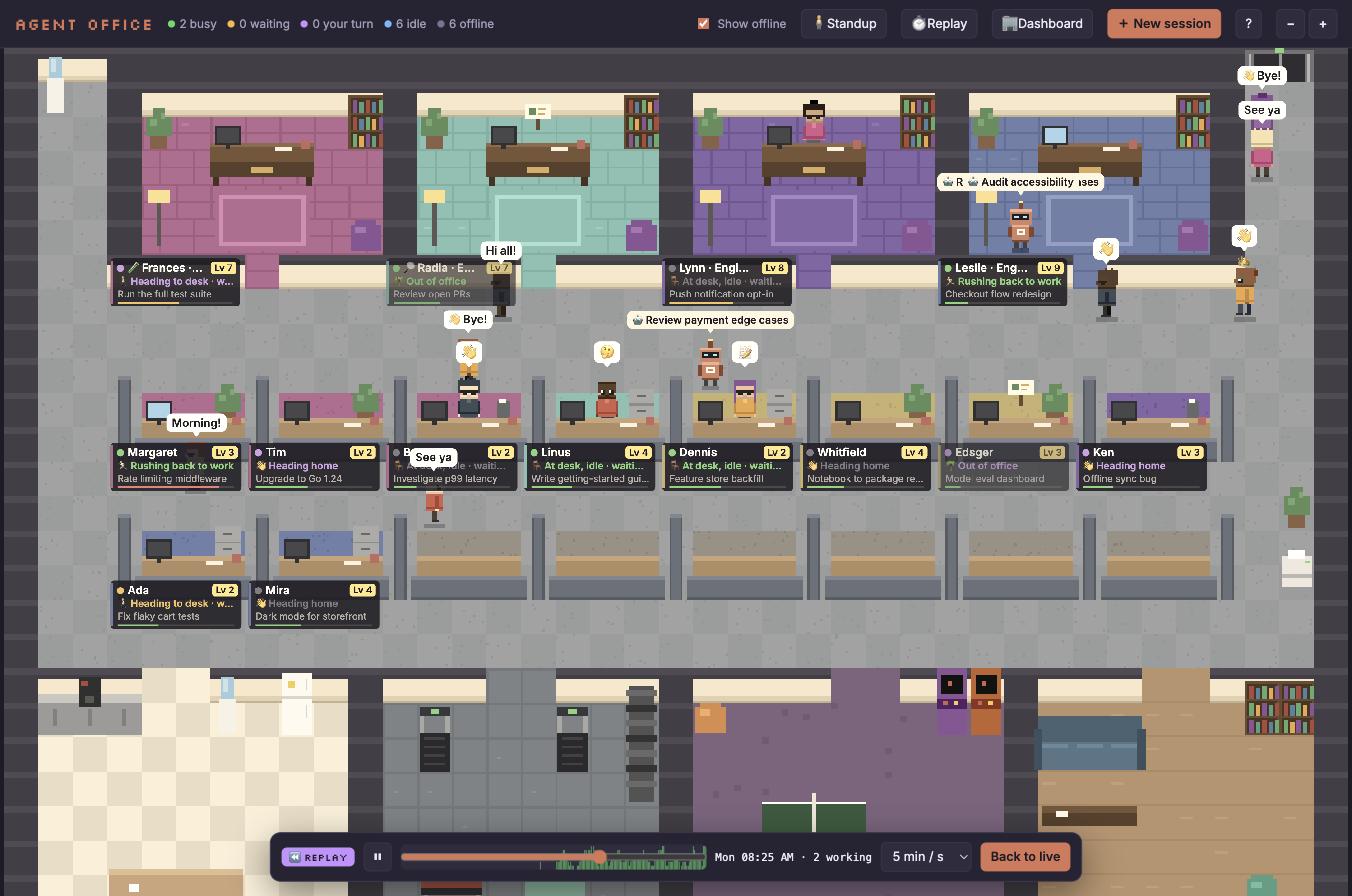The height and width of the screenshot is (896, 1352).
Task: Click the purple REPLAY badge icon
Action: (318, 857)
